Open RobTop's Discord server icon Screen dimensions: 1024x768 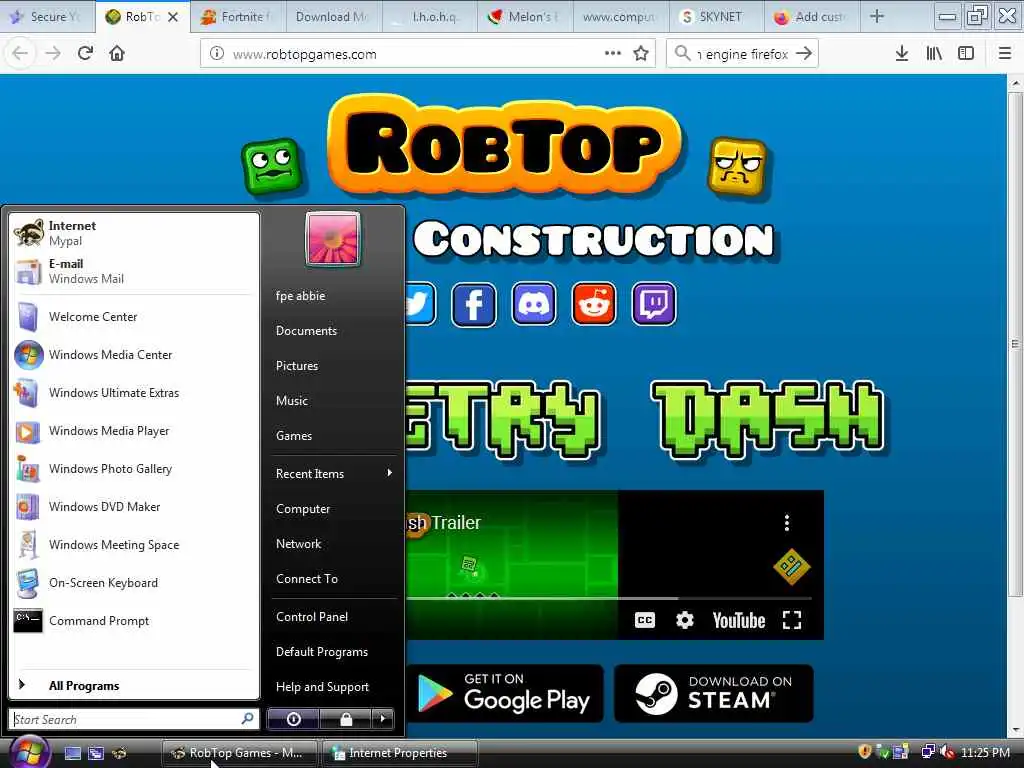pyautogui.click(x=534, y=304)
